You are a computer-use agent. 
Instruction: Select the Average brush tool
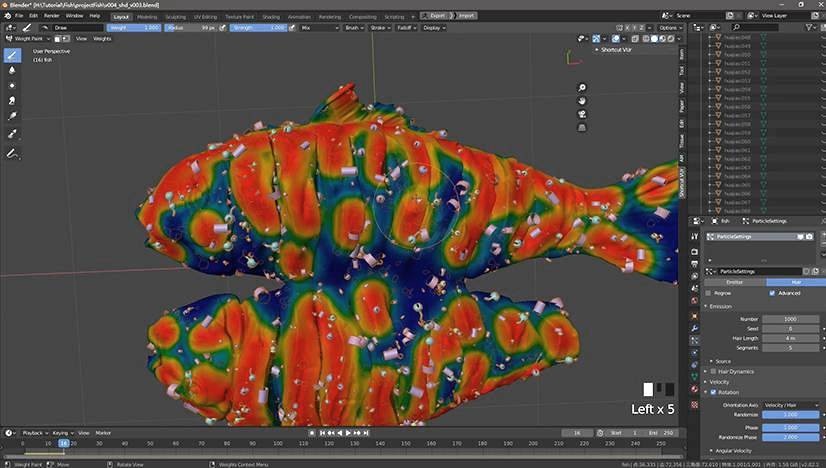coord(12,85)
